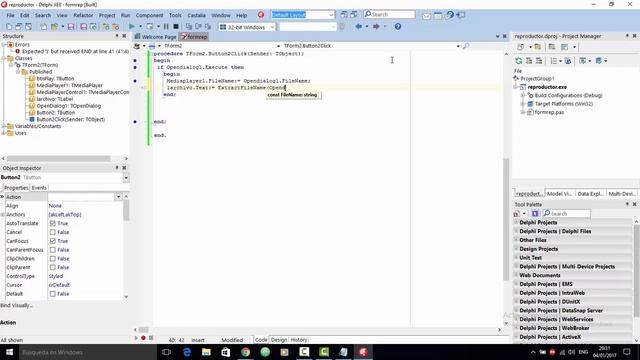Toggle the ClipParent property checkbox
This screenshot has width=640, height=360.
tap(53, 267)
